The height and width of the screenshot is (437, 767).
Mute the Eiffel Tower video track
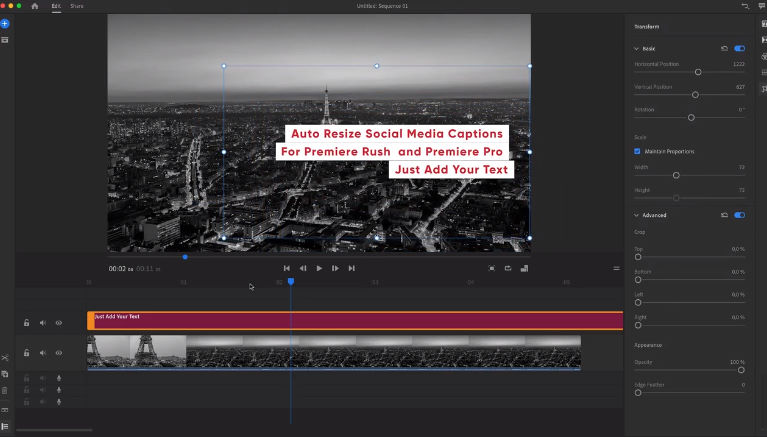42,352
